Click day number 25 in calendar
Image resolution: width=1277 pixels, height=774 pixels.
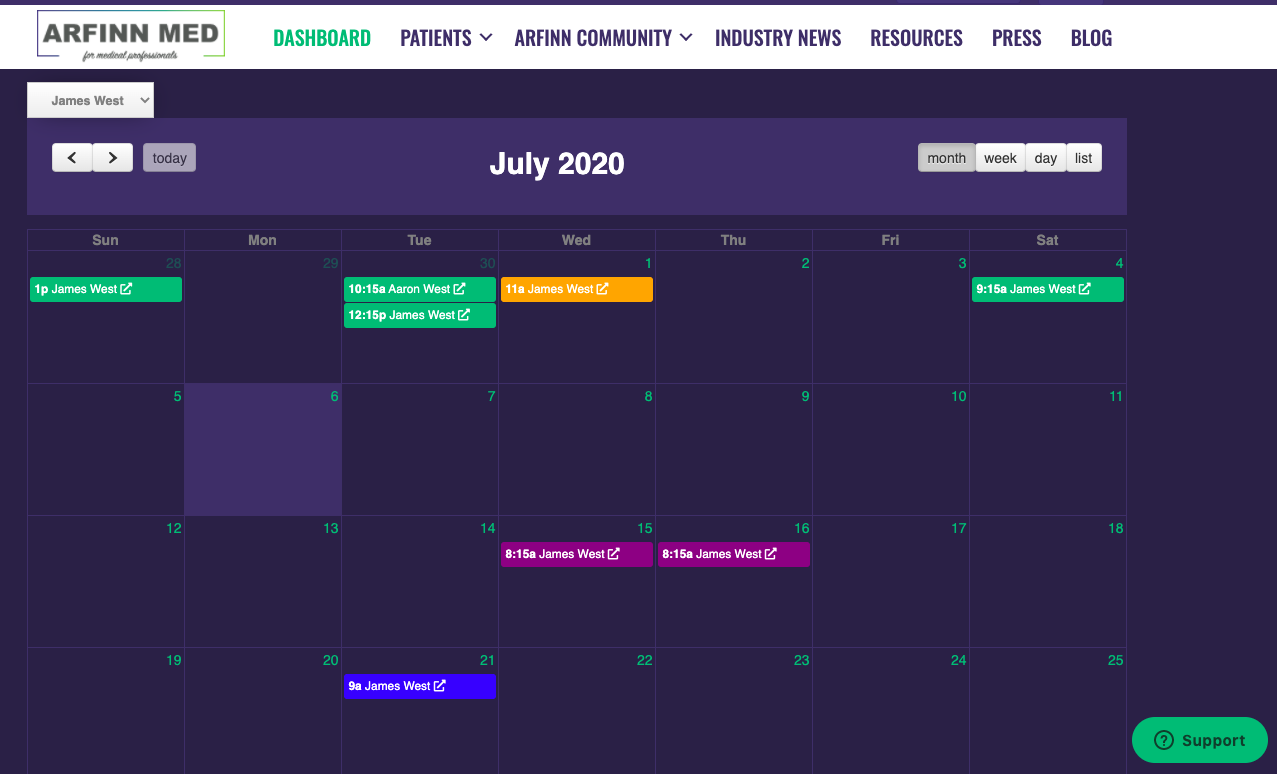click(x=1116, y=660)
